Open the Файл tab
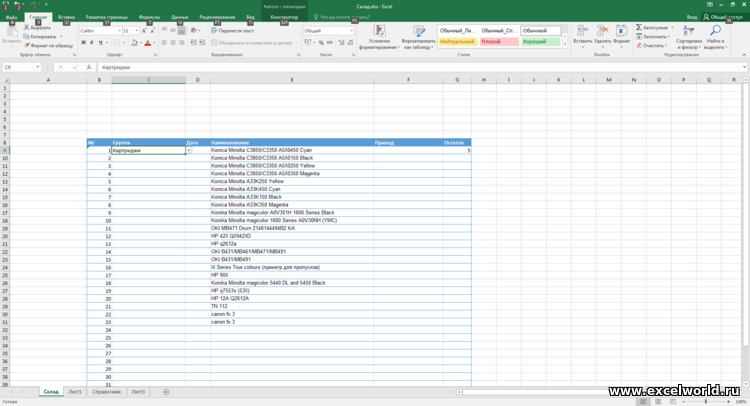Image resolution: width=750 pixels, height=406 pixels. click(x=11, y=17)
